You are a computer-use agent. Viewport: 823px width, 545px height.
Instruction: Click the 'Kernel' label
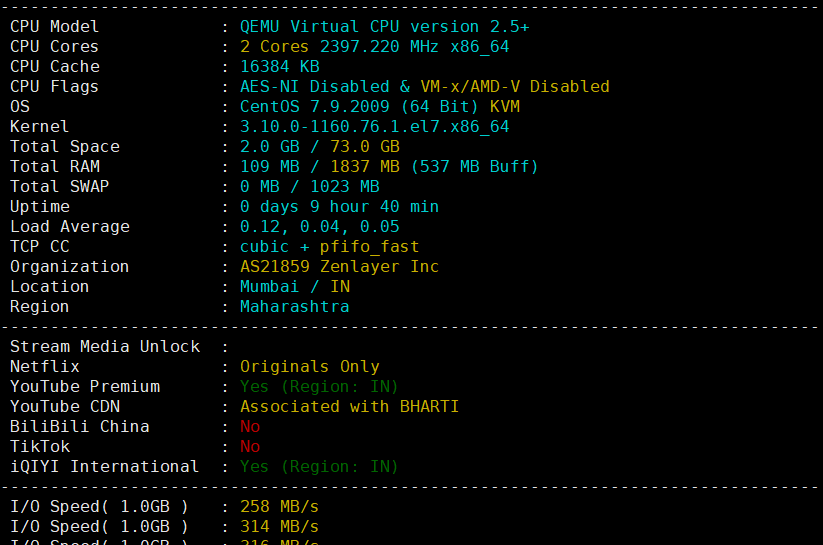(39, 127)
